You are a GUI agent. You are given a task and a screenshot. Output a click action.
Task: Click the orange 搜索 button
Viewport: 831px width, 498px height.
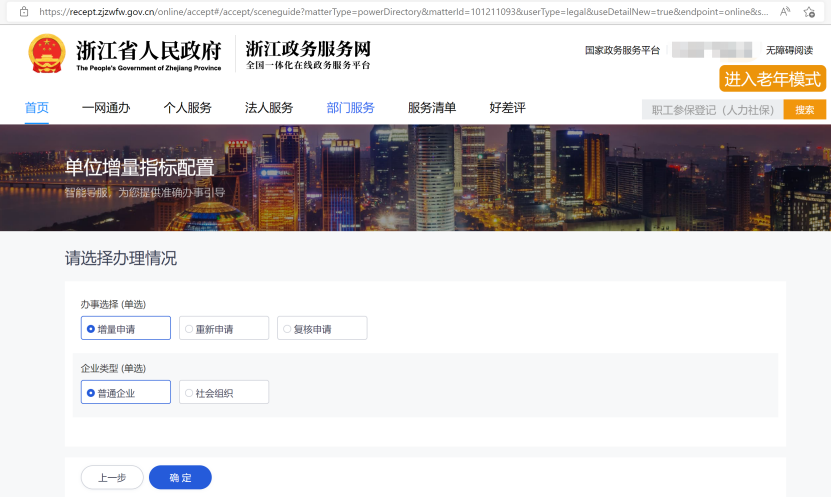(x=804, y=110)
